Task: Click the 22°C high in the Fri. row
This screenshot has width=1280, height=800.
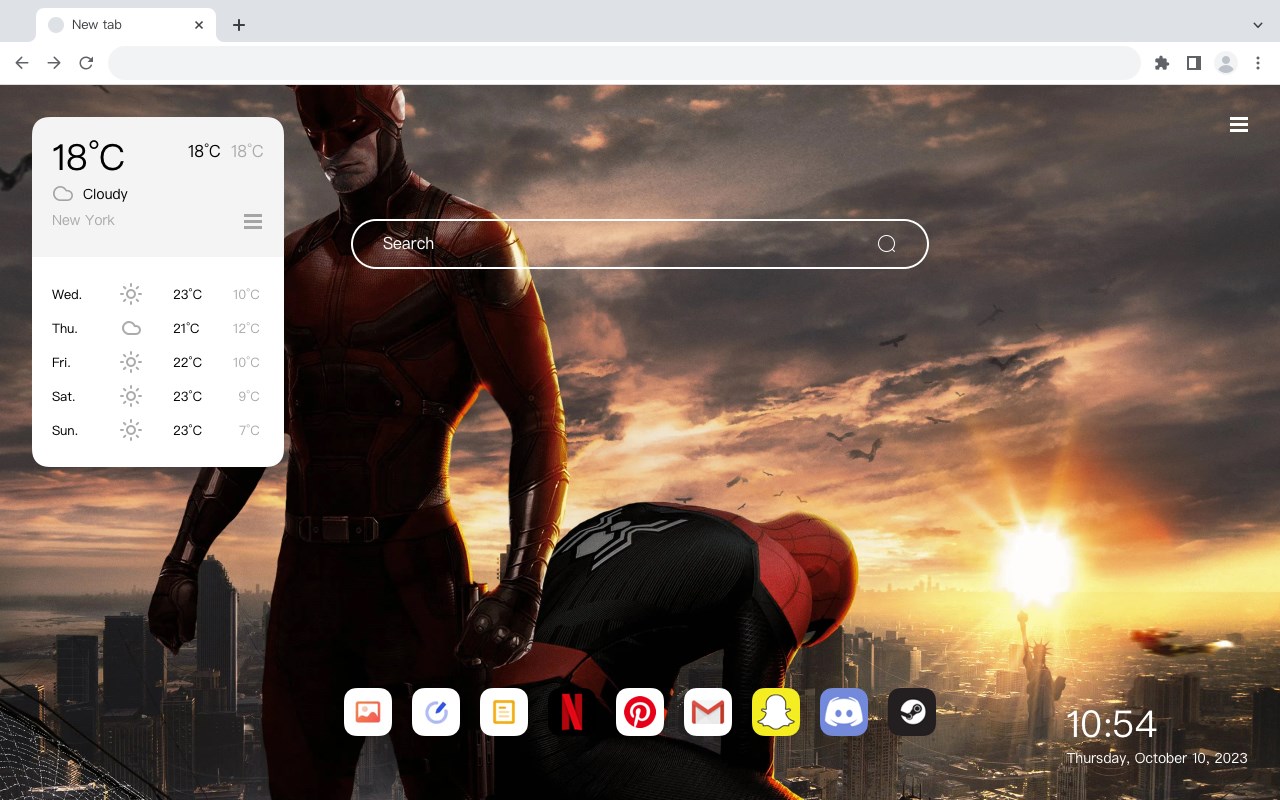Action: tap(187, 362)
